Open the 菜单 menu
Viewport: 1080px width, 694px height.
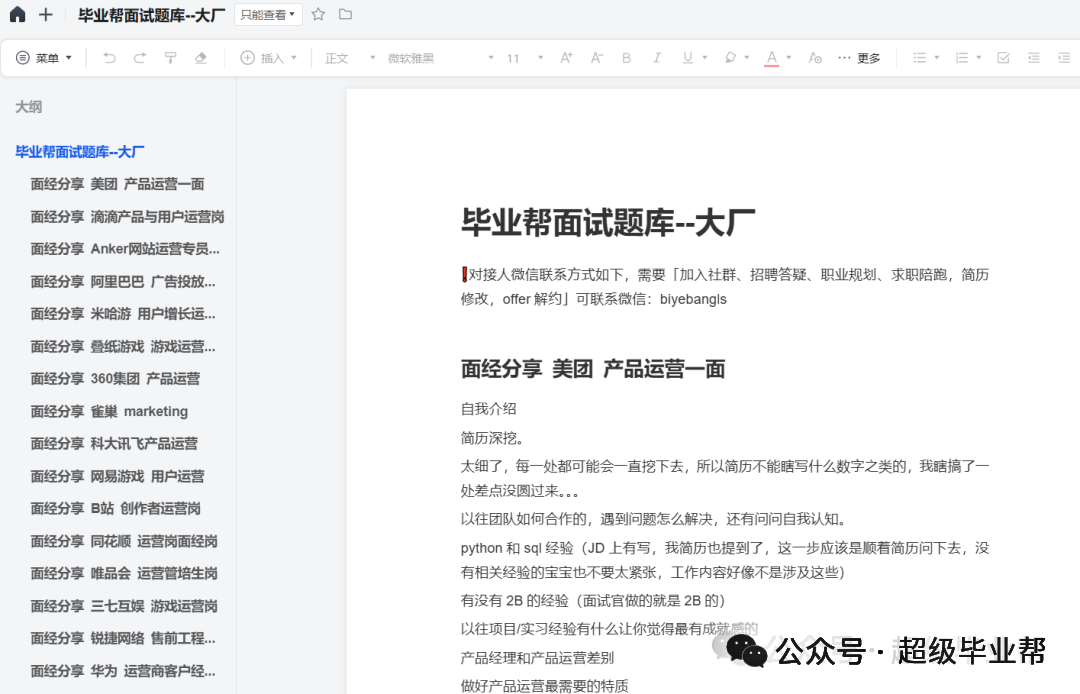44,57
